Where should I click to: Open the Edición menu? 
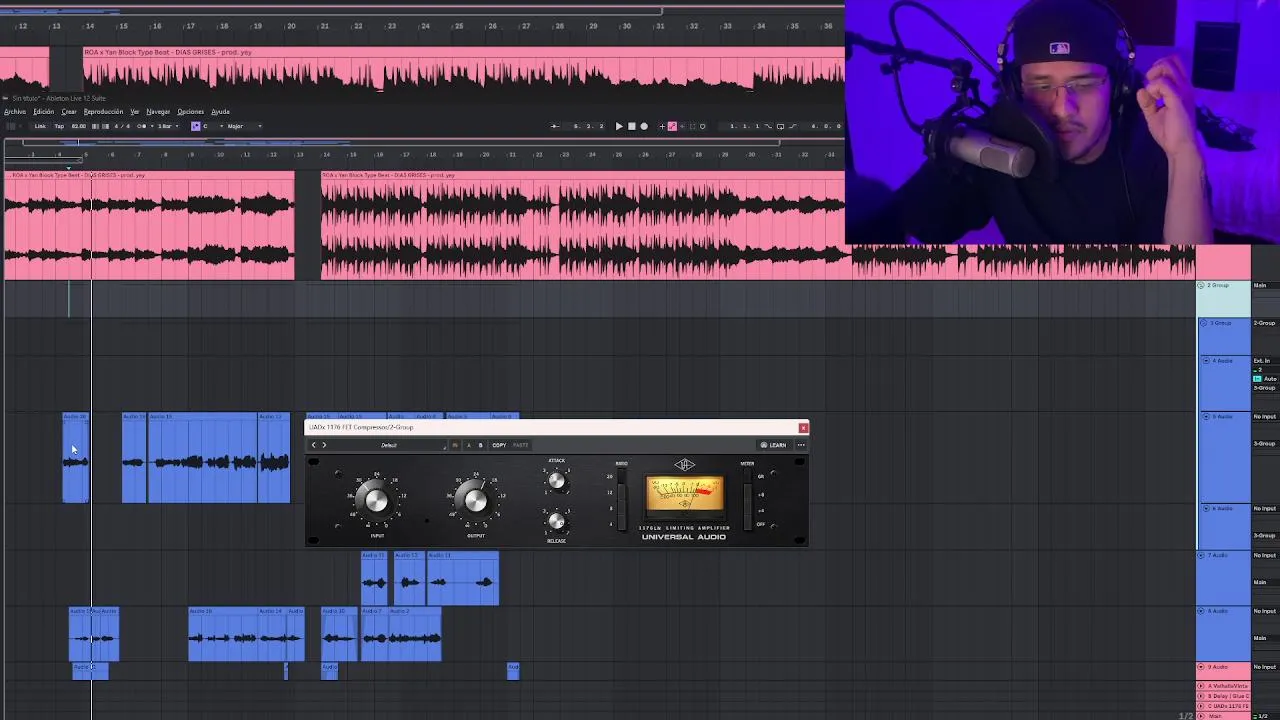click(x=43, y=111)
